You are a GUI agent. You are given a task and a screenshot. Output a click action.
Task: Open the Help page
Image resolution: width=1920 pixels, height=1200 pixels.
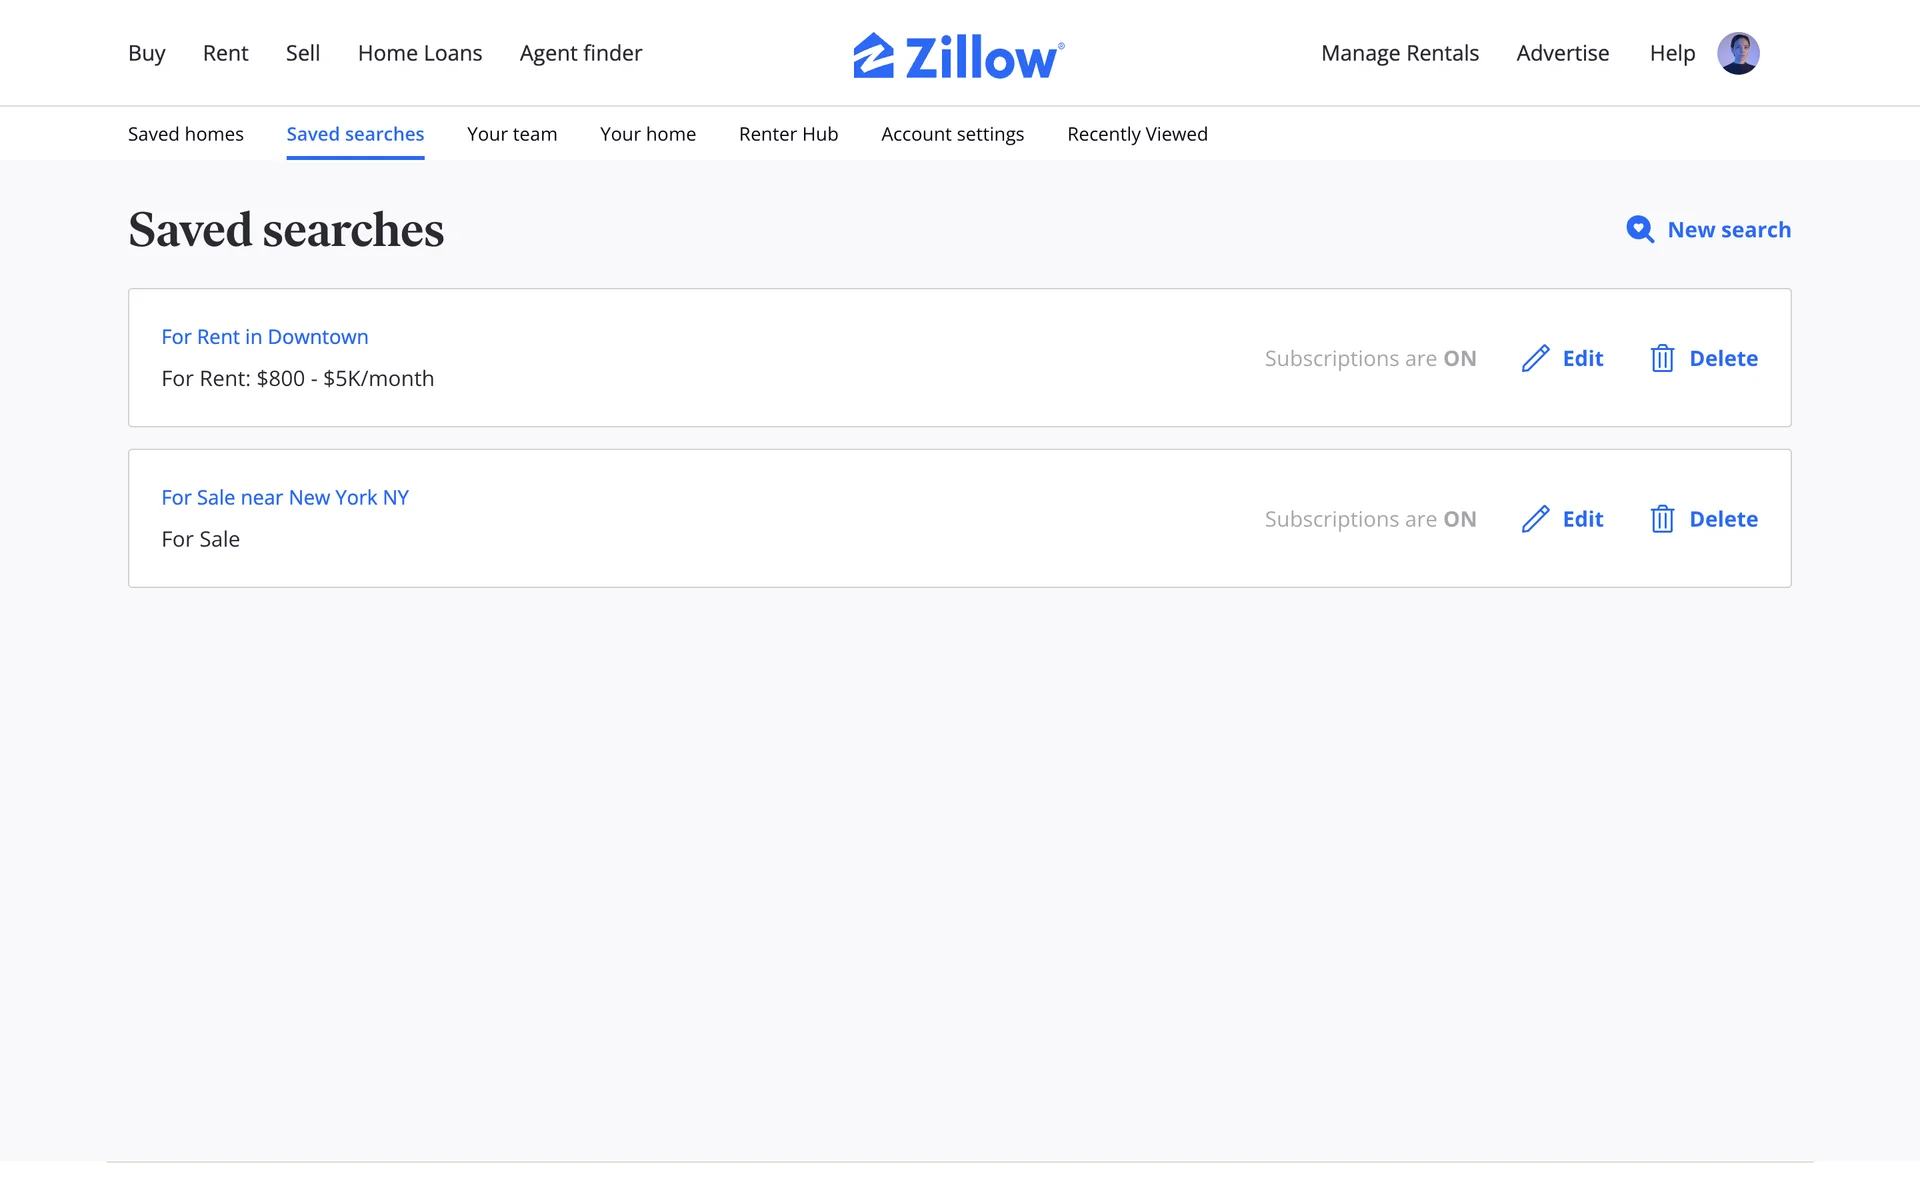tap(1672, 53)
